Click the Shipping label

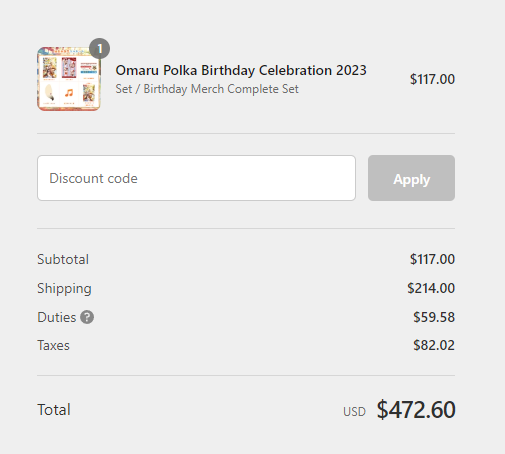tap(64, 289)
